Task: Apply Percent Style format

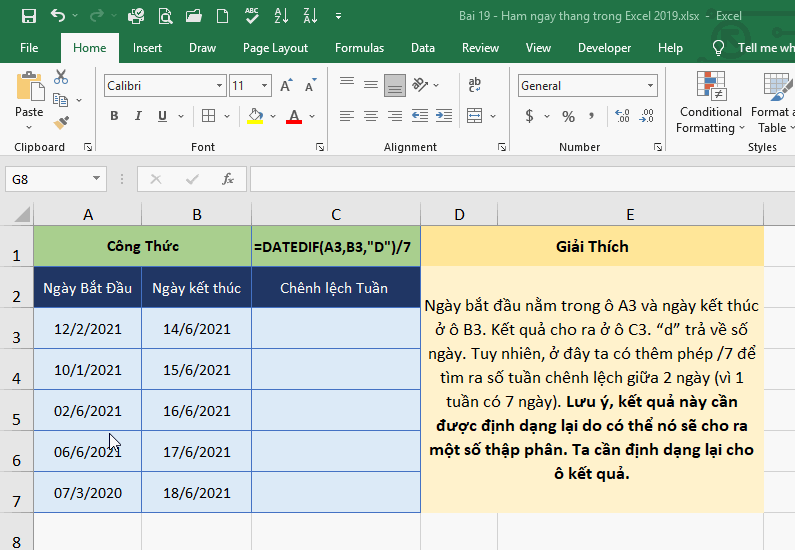Action: (568, 117)
